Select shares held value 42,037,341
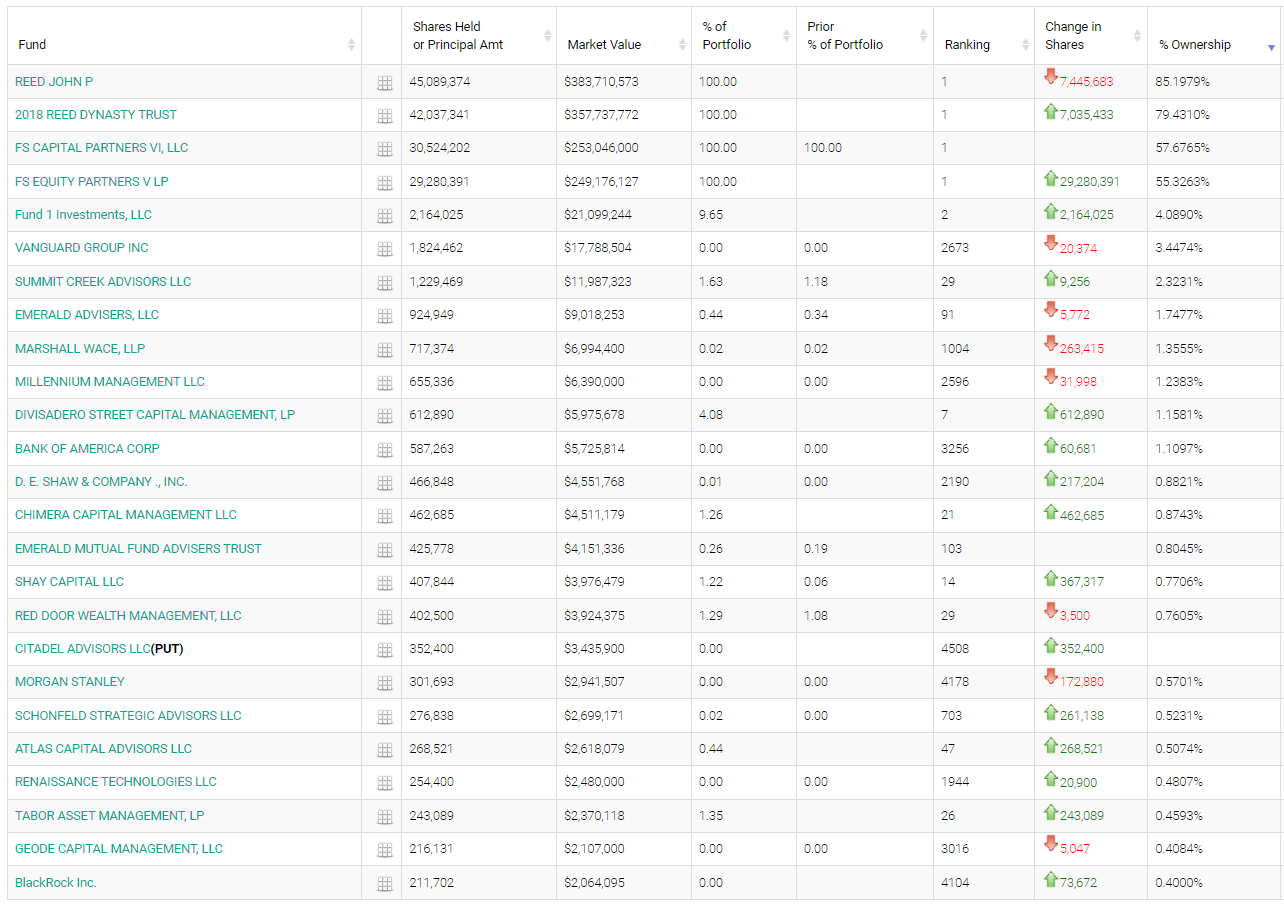The image size is (1284, 905). pyautogui.click(x=440, y=115)
